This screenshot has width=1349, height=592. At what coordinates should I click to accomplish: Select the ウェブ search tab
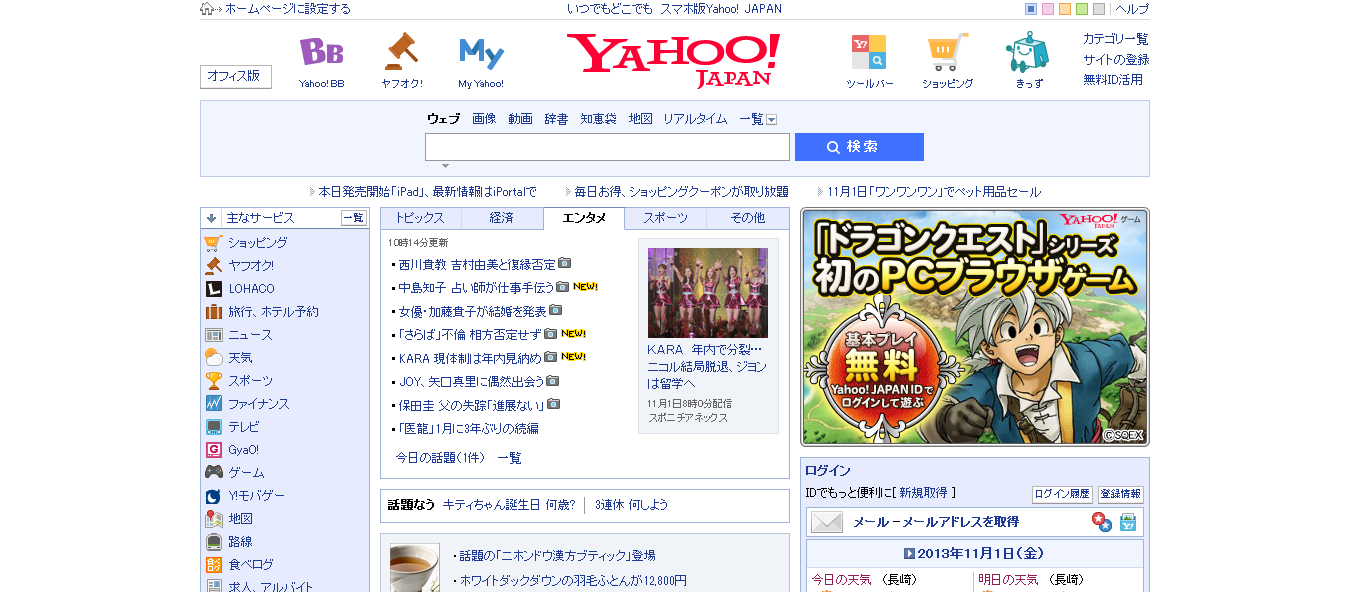(x=443, y=119)
